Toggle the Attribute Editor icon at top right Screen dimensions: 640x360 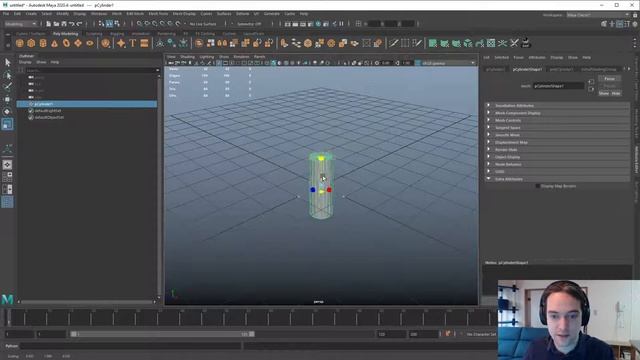click(619, 24)
